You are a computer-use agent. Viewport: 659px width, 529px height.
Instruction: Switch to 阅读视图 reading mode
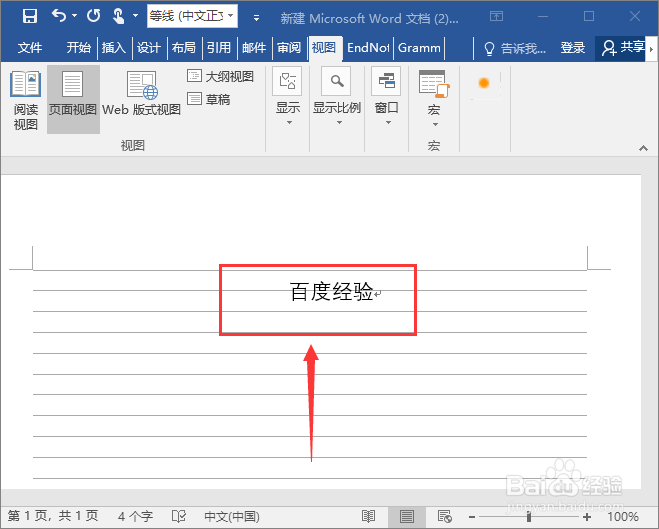pyautogui.click(x=26, y=100)
